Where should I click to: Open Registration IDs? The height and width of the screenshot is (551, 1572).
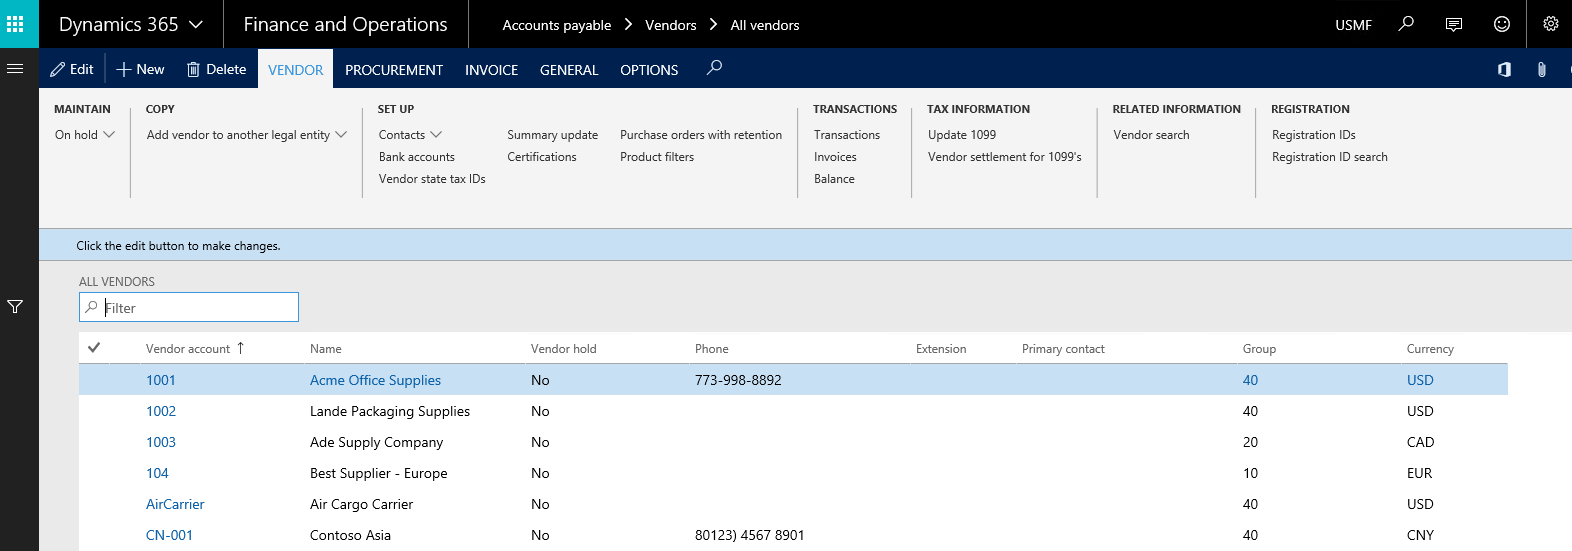1314,135
